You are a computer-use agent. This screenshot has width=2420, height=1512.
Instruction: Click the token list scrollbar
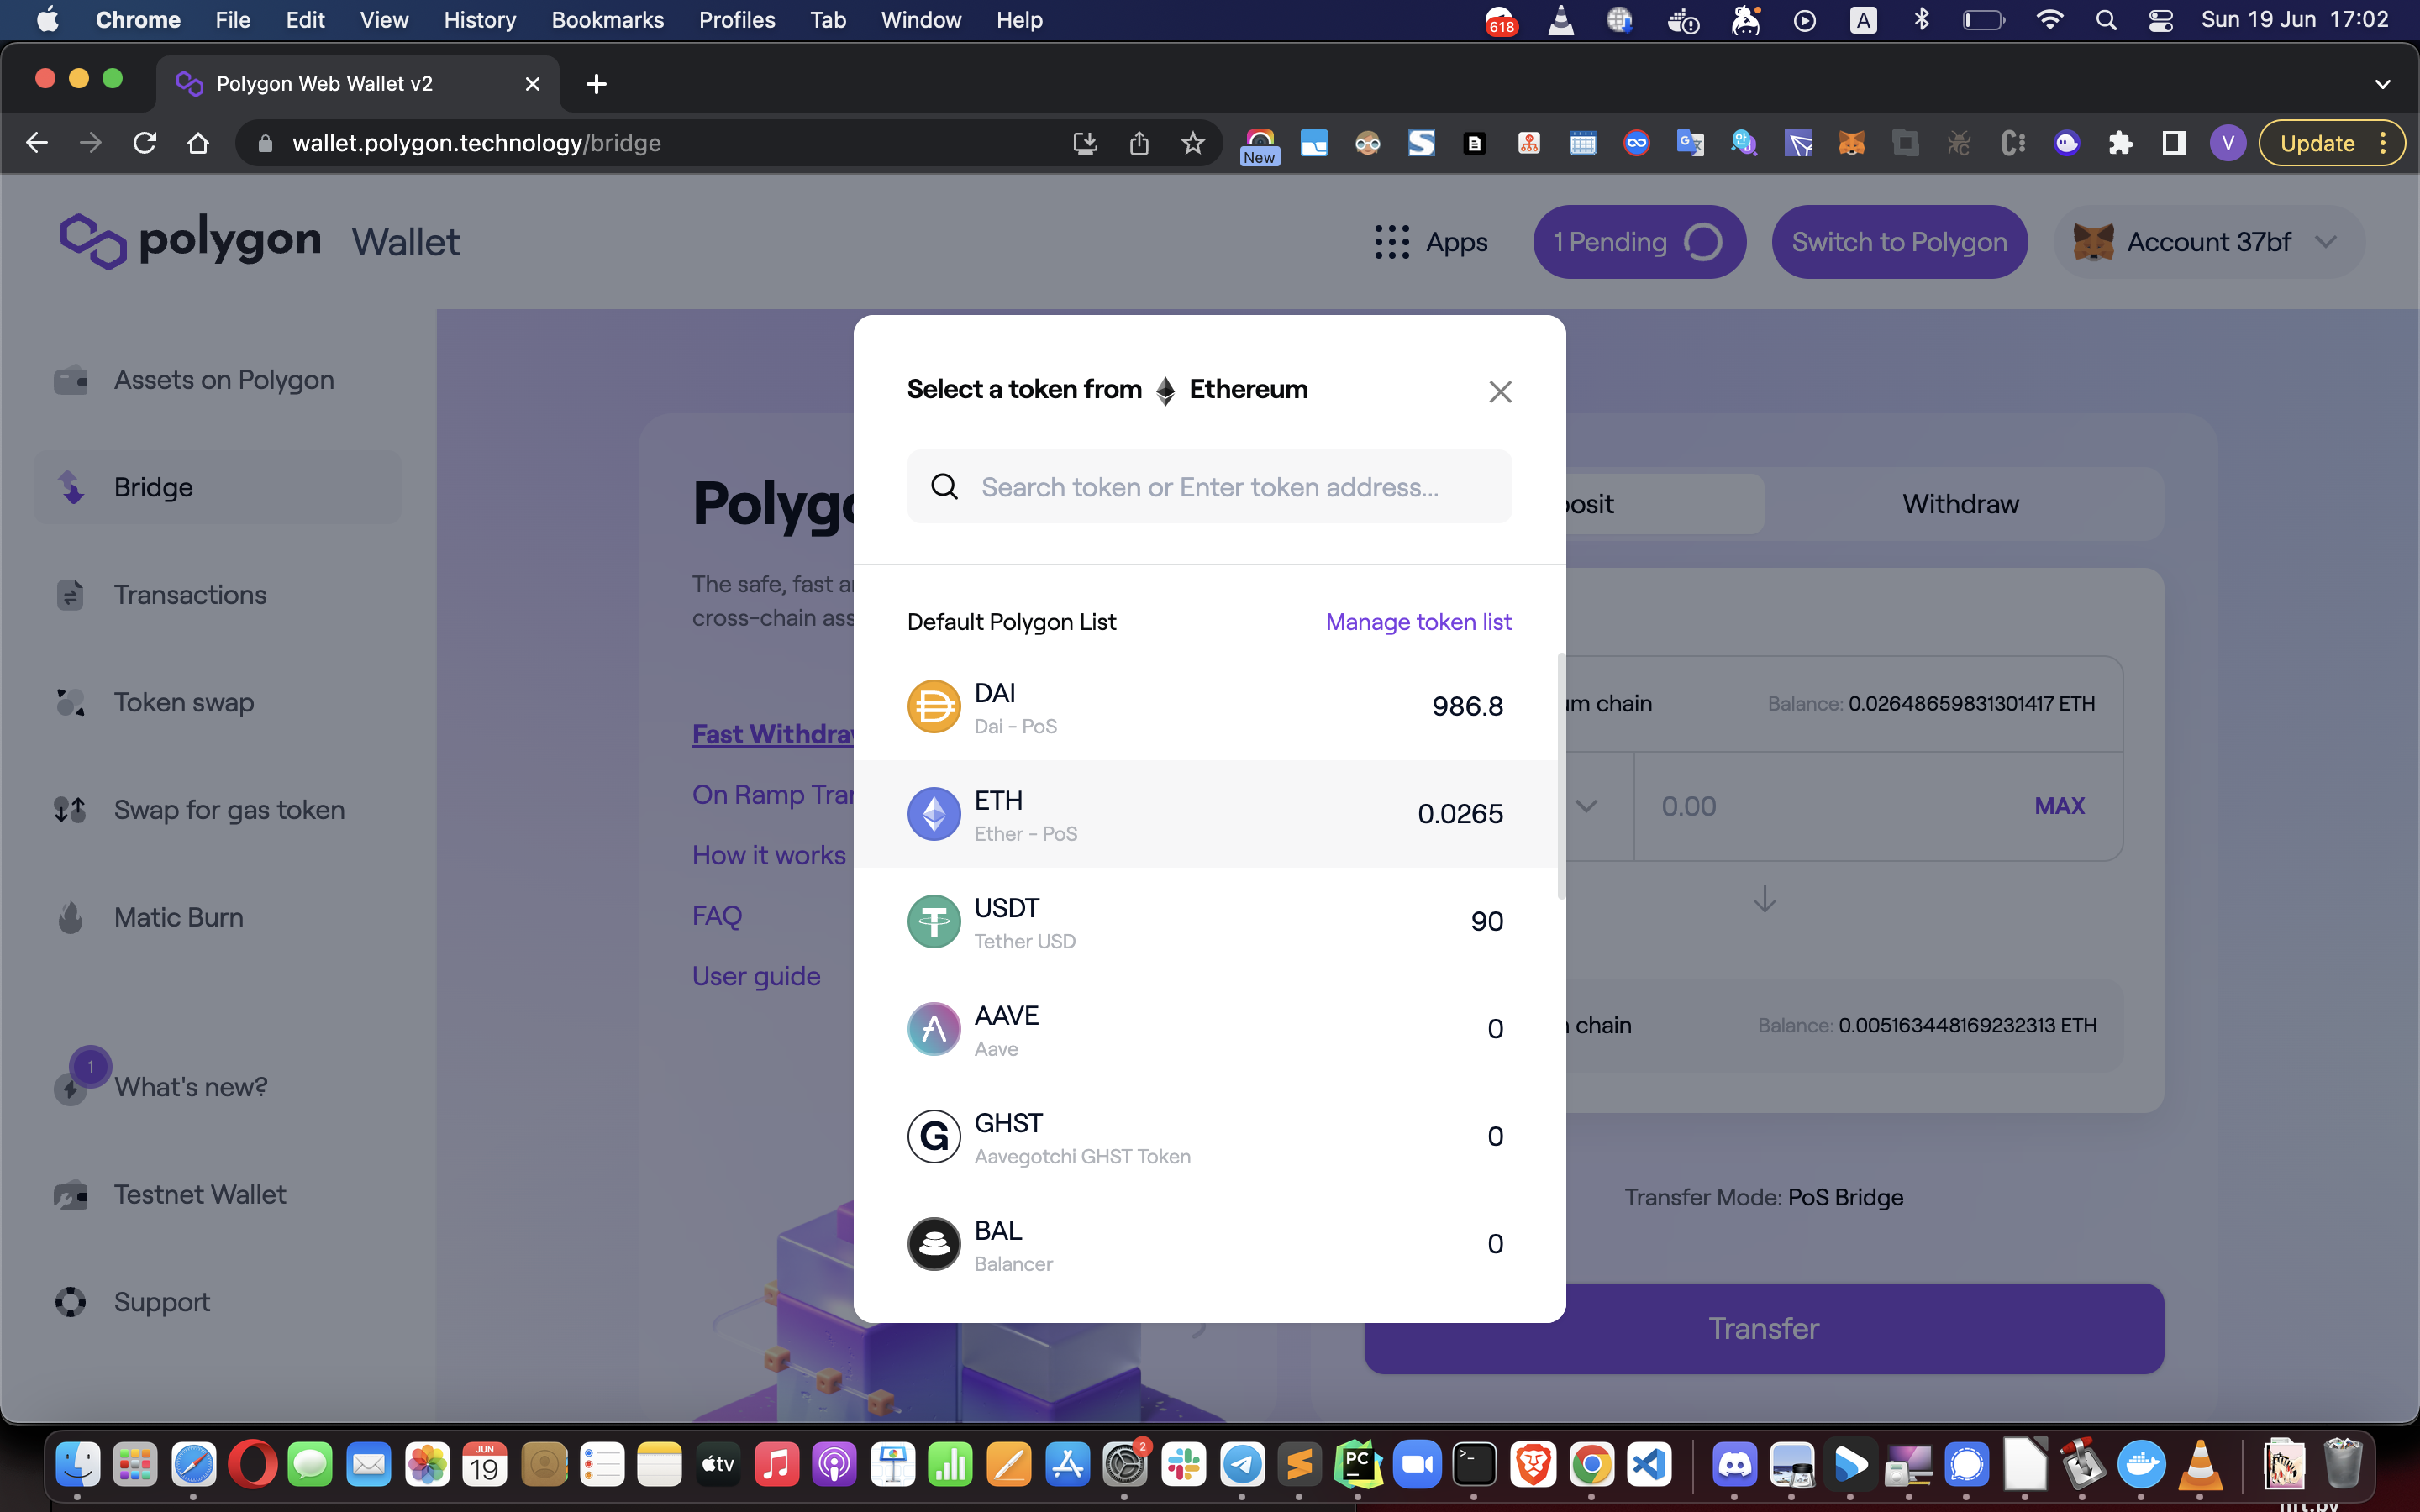pyautogui.click(x=1560, y=776)
